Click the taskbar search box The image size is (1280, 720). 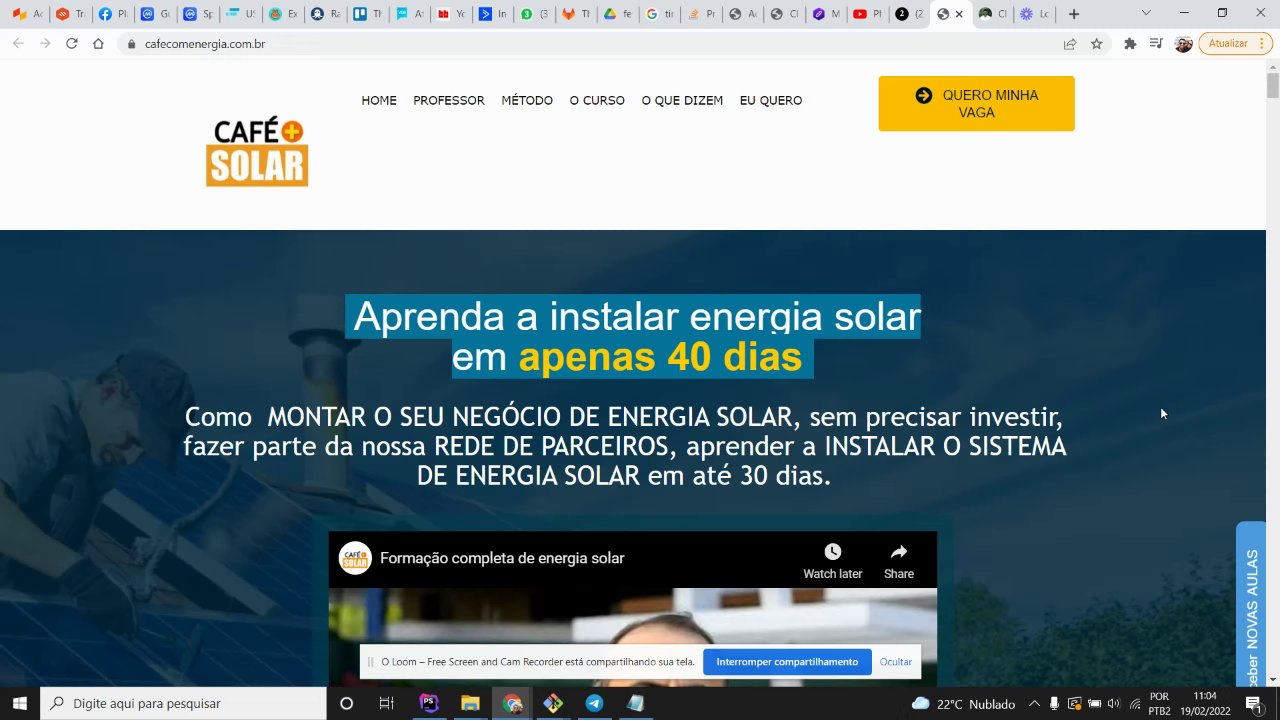(x=183, y=703)
